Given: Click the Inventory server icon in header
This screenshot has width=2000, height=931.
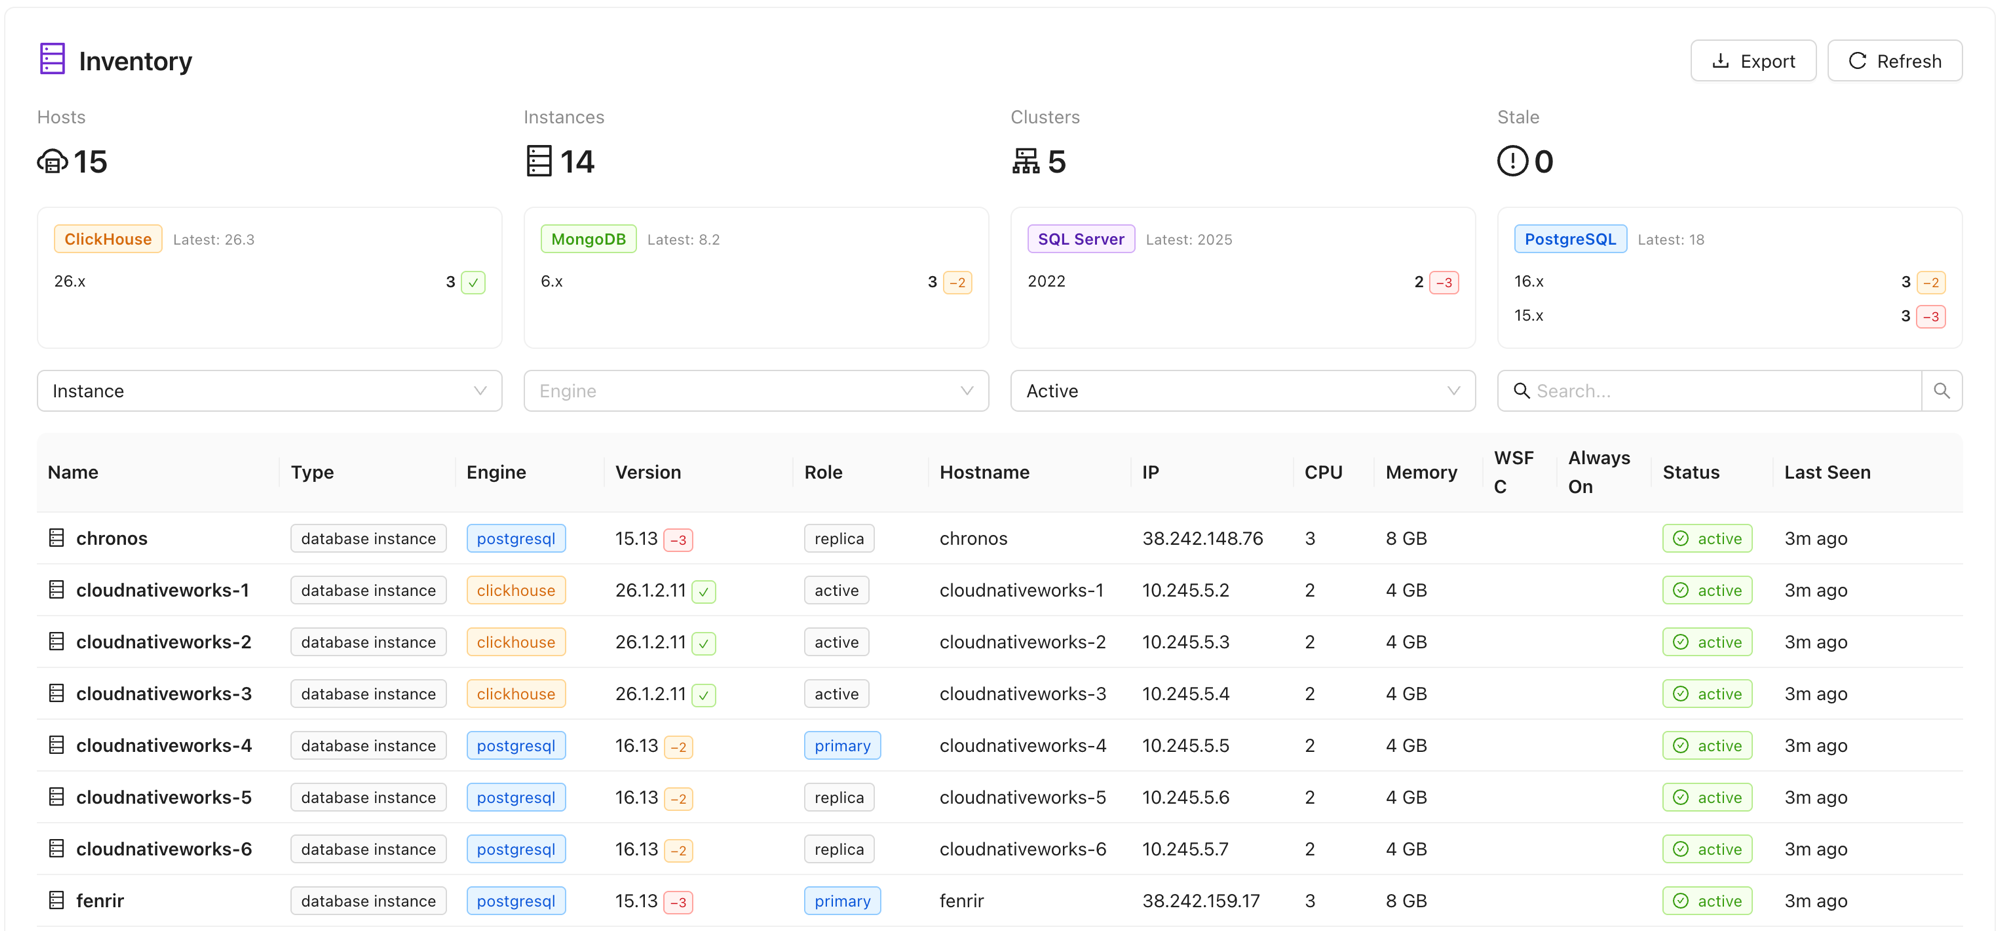Looking at the screenshot, I should 52,59.
